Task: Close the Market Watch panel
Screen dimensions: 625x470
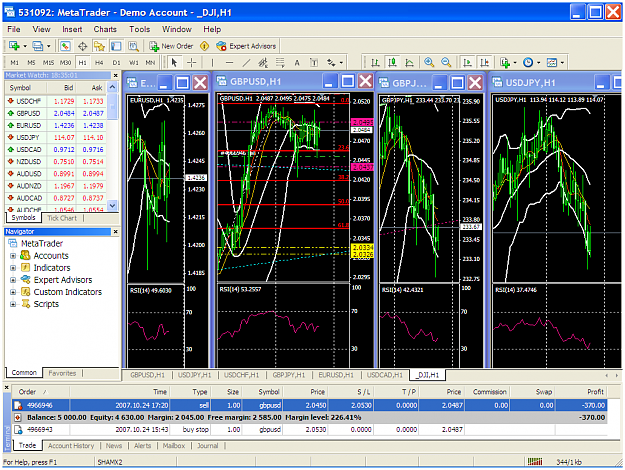Action: pyautogui.click(x=116, y=75)
